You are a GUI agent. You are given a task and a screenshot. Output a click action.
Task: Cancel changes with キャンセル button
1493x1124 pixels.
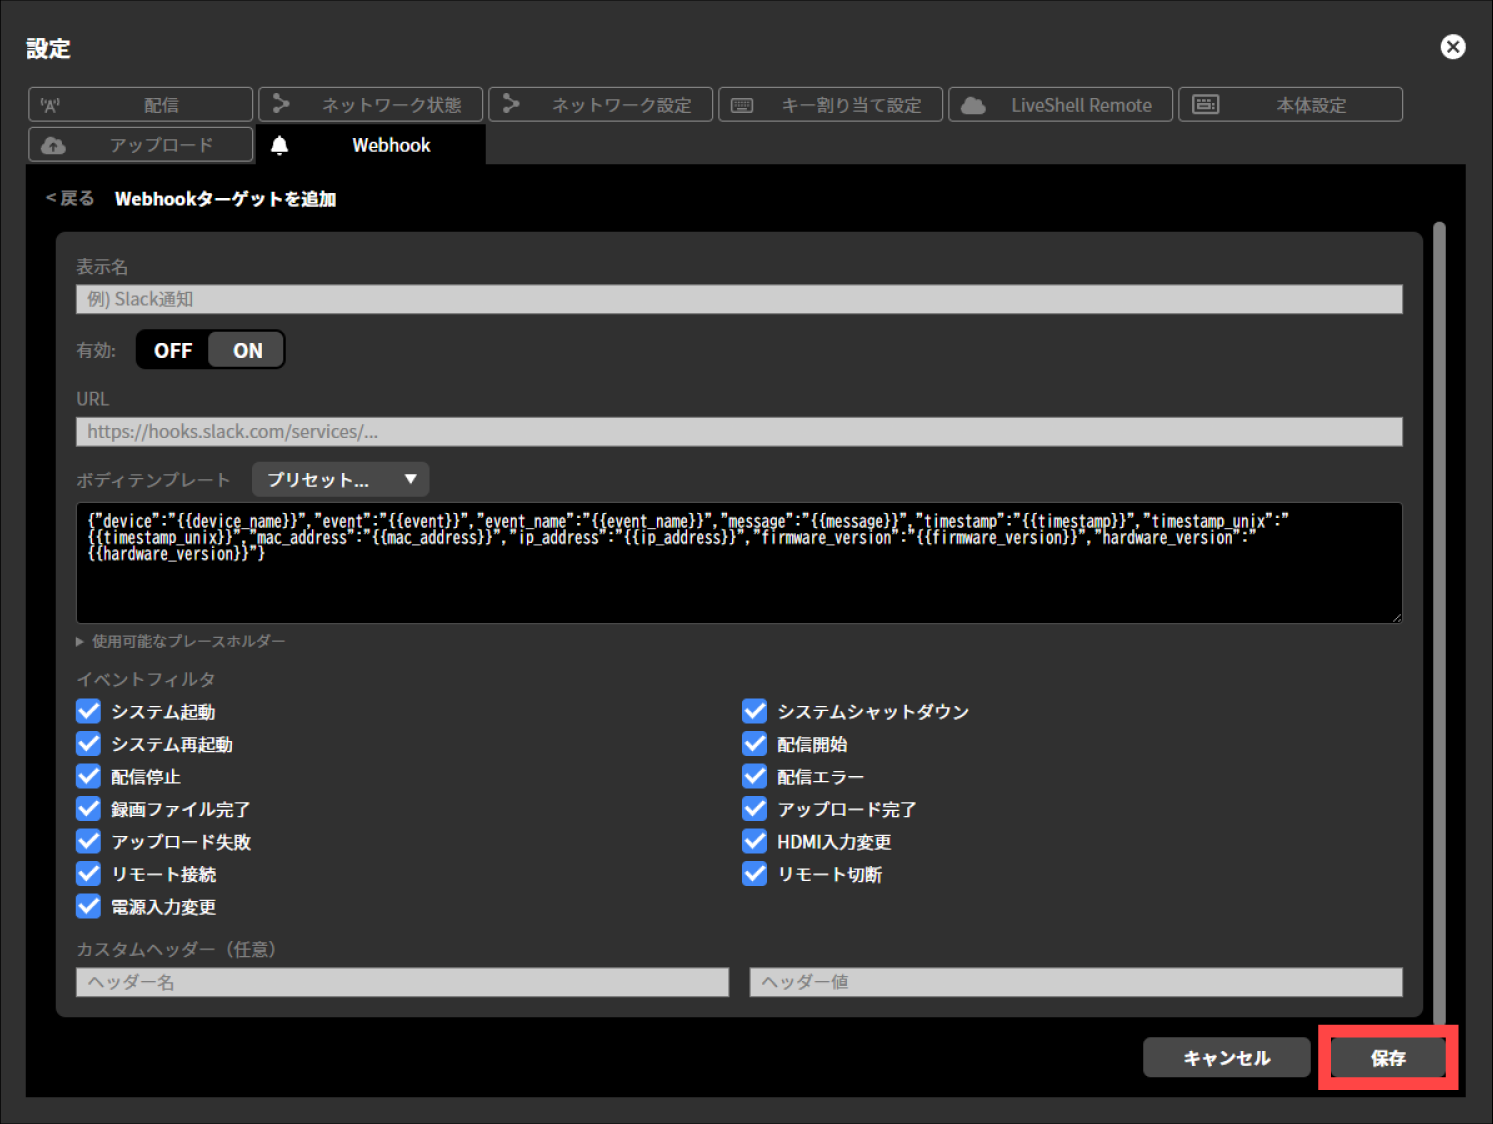(x=1227, y=1057)
